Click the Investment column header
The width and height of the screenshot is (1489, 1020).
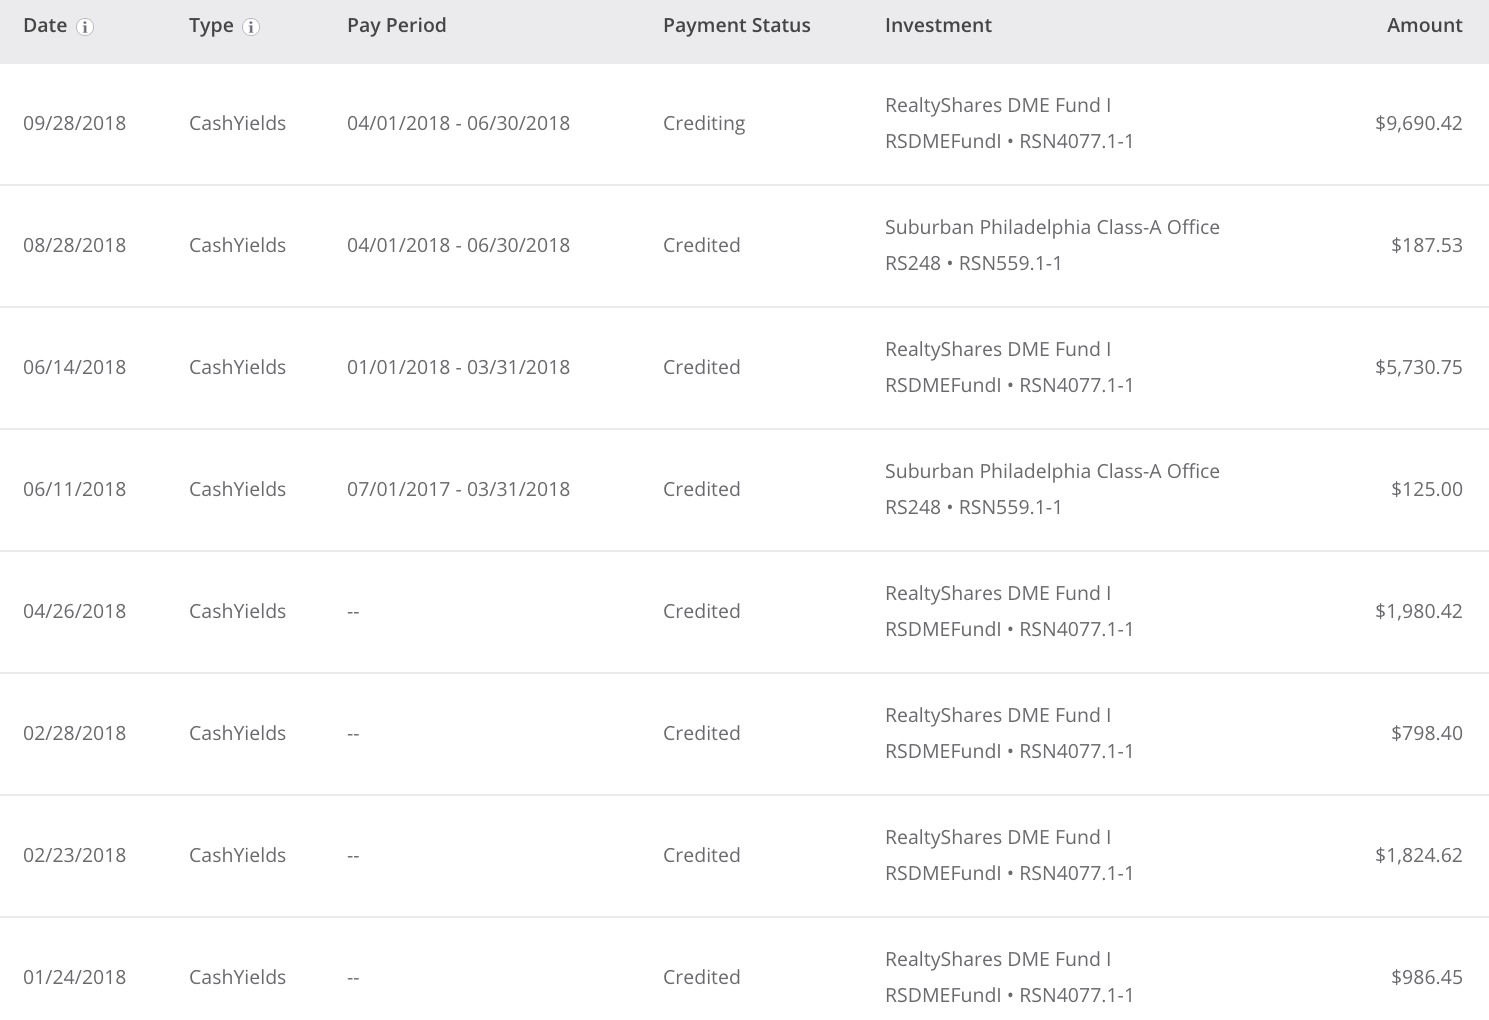tap(938, 26)
